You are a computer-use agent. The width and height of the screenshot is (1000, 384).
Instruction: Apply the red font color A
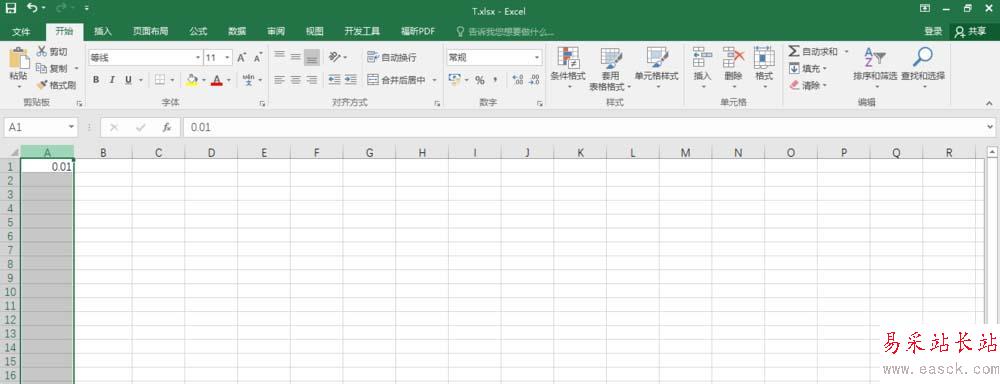click(216, 80)
